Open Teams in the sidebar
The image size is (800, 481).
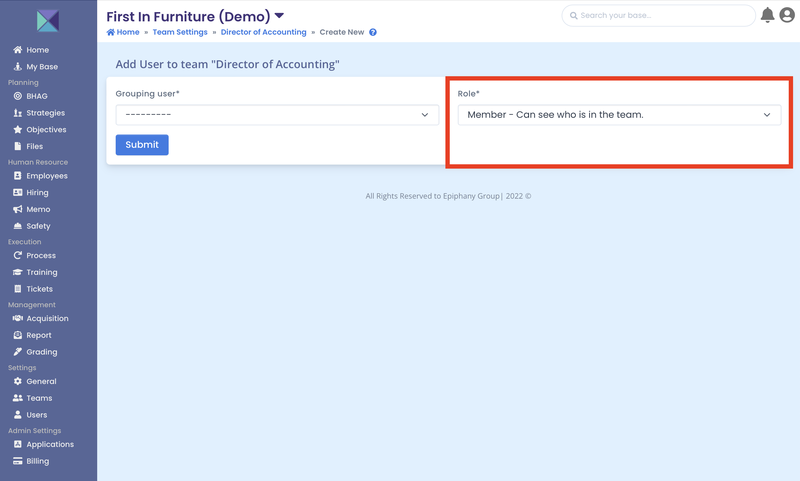point(39,398)
